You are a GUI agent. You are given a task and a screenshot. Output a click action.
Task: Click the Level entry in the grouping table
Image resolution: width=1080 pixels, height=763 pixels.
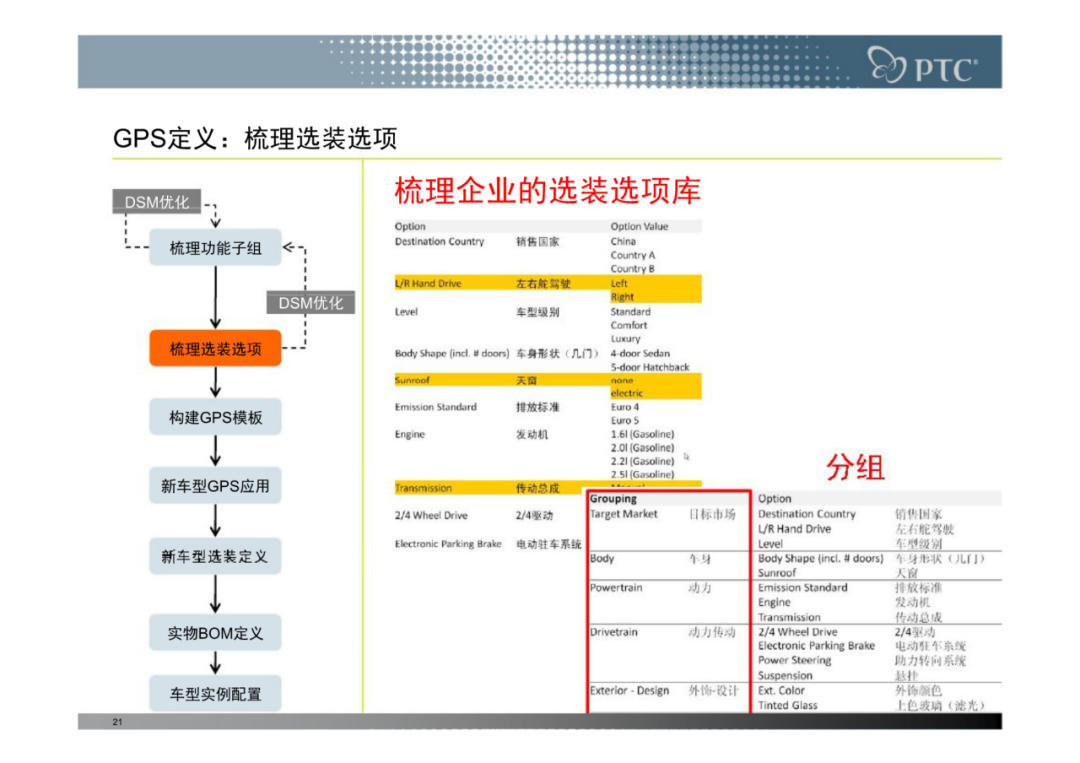(x=770, y=544)
